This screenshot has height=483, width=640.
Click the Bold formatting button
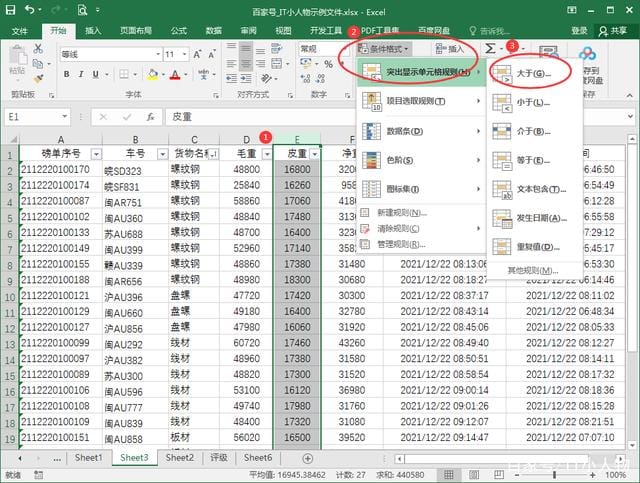[x=66, y=73]
